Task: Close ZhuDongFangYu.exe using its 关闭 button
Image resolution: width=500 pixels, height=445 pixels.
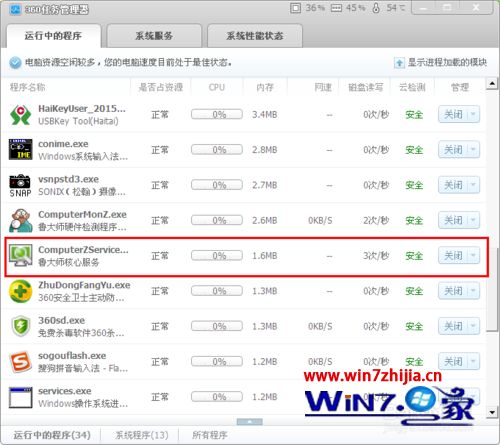Action: point(453,291)
